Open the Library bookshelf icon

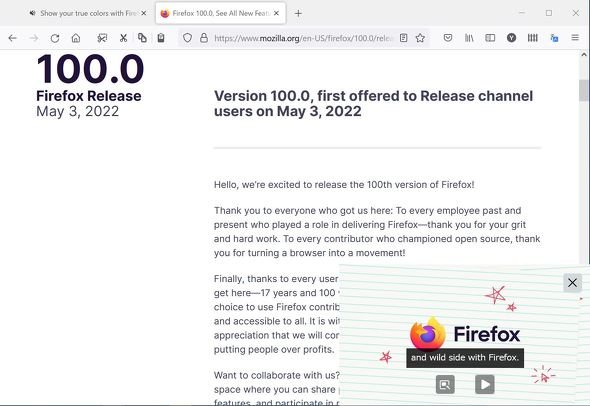pyautogui.click(x=469, y=38)
